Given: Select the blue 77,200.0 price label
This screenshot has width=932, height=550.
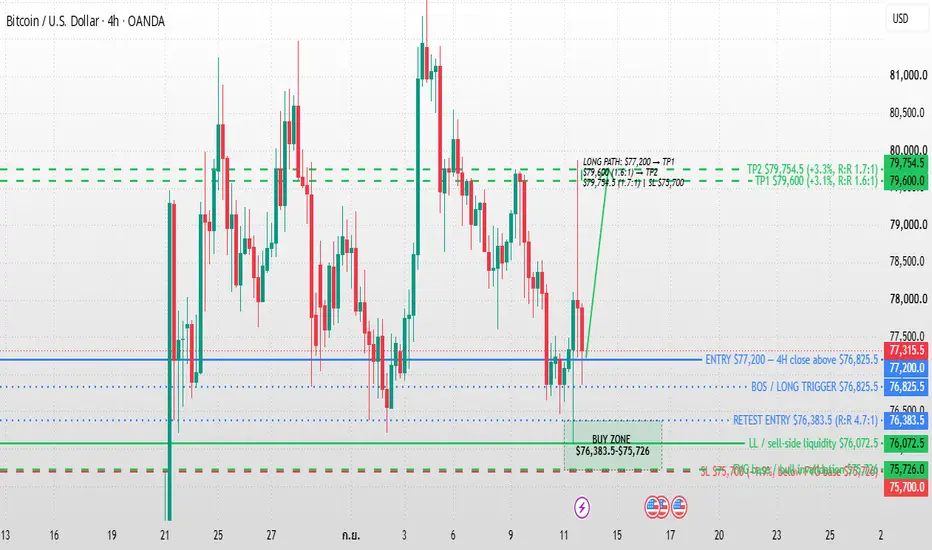Looking at the screenshot, I should pyautogui.click(x=906, y=368).
